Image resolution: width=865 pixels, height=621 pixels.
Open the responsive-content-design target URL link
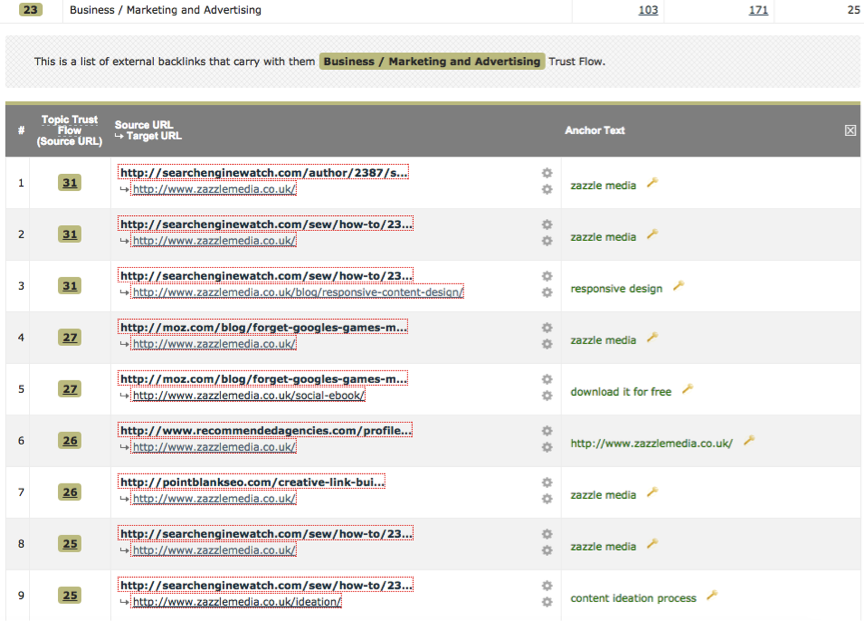tap(298, 292)
